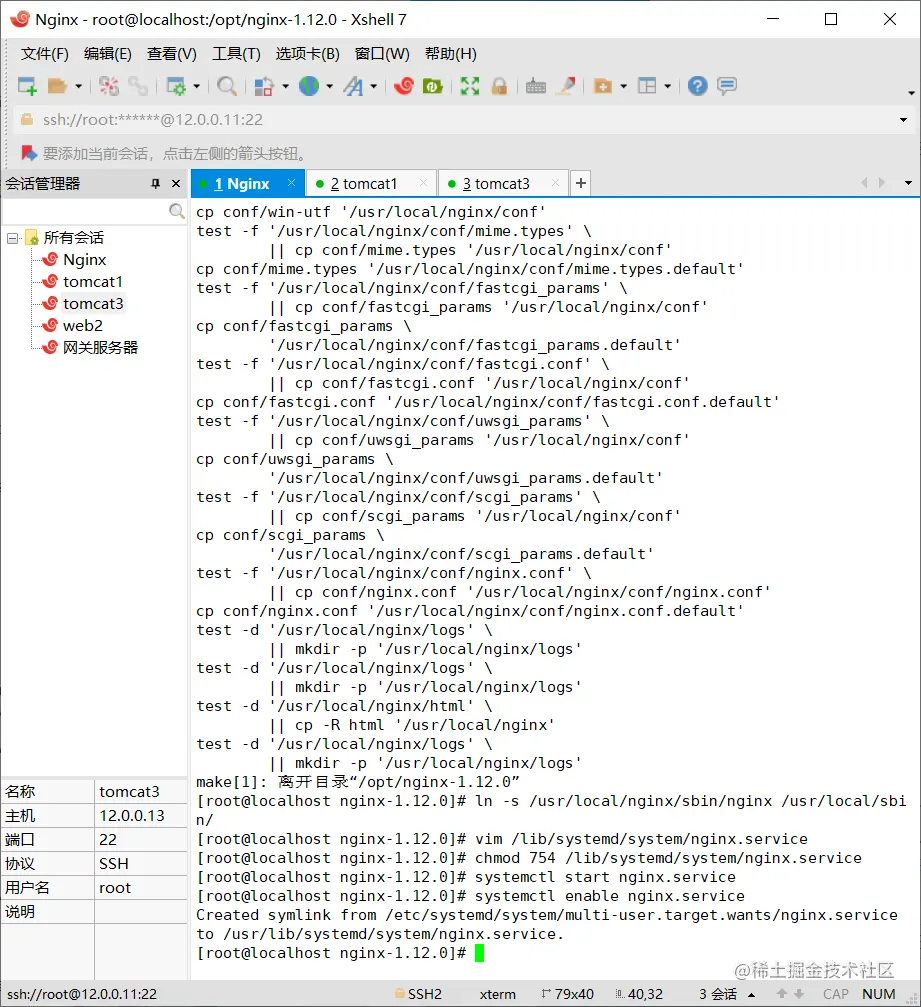Close the 会话管理器 panel
The width and height of the screenshot is (921, 1007).
click(x=176, y=184)
